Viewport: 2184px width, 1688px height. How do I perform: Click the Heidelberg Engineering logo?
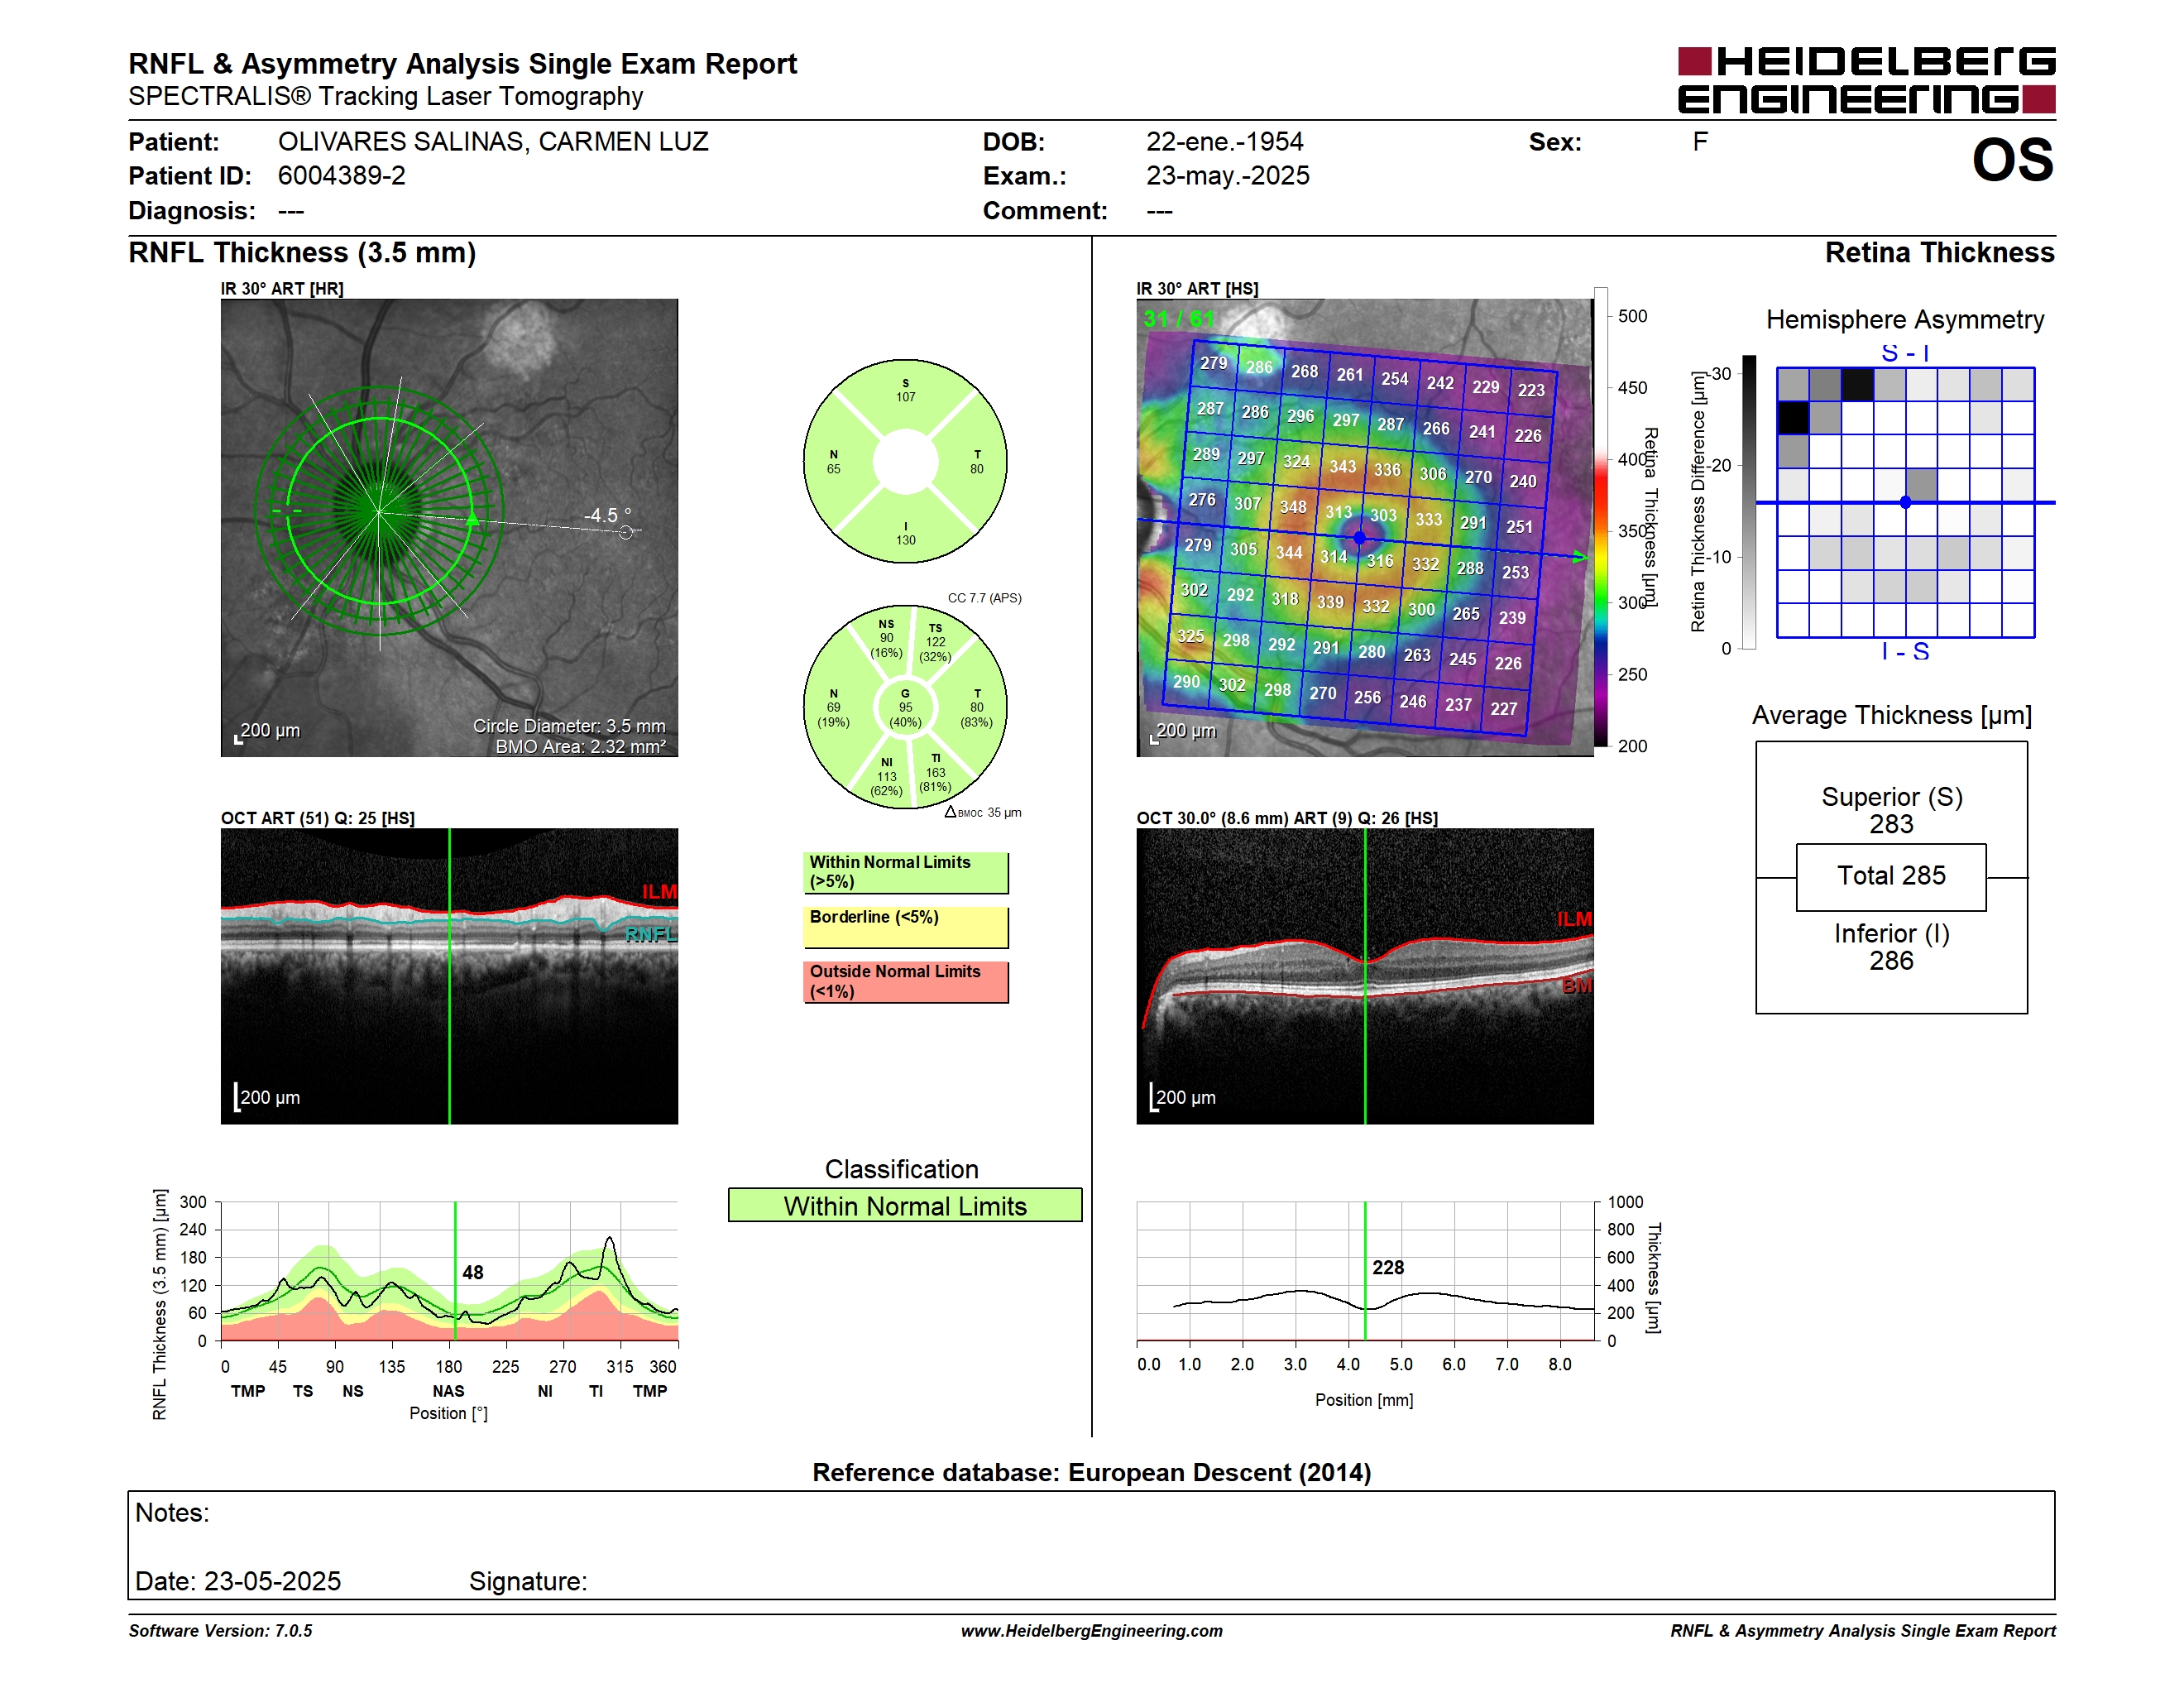click(x=1866, y=80)
